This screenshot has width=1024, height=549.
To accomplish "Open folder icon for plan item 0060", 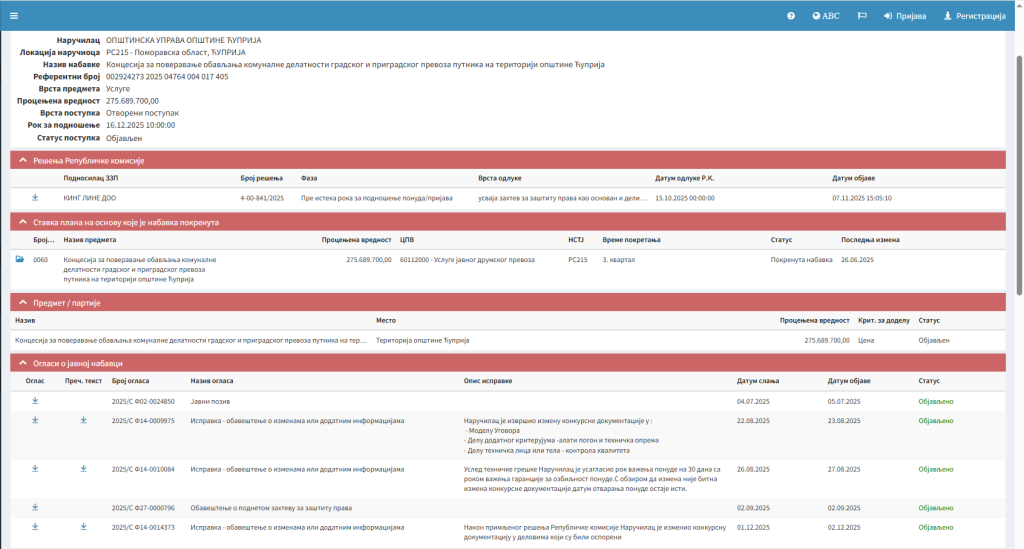I will point(20,259).
